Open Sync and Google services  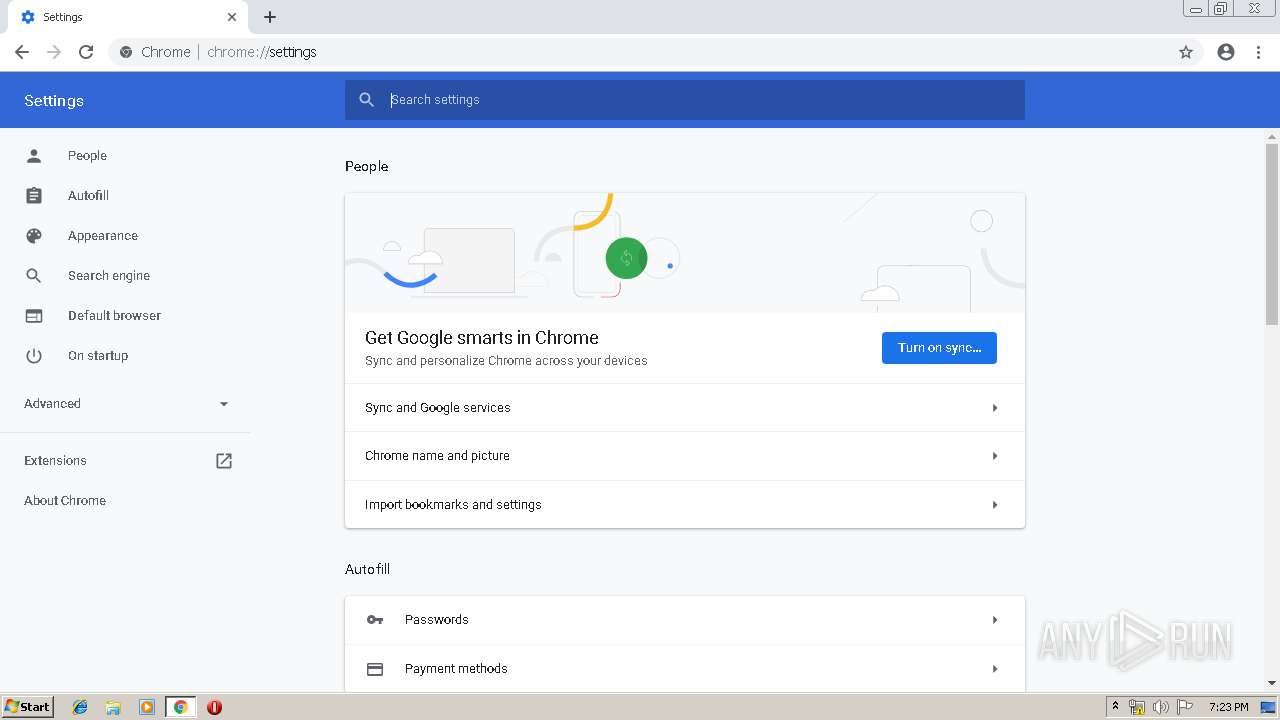[685, 408]
